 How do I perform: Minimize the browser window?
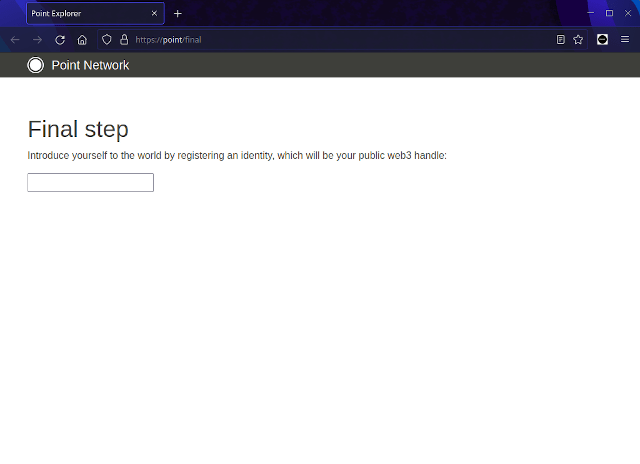(x=590, y=13)
